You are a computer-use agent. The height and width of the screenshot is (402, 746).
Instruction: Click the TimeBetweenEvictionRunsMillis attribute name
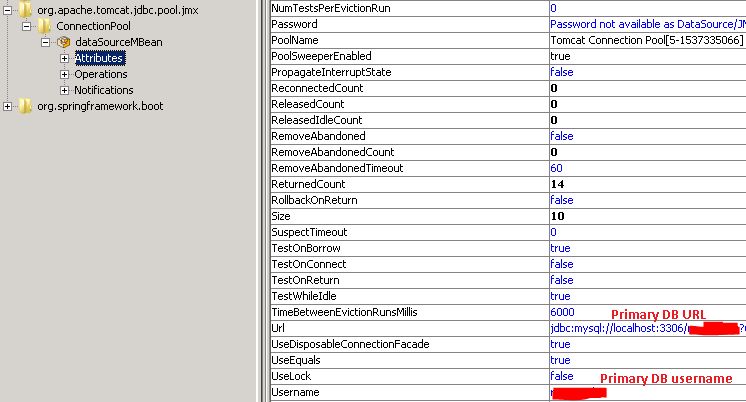coord(344,312)
